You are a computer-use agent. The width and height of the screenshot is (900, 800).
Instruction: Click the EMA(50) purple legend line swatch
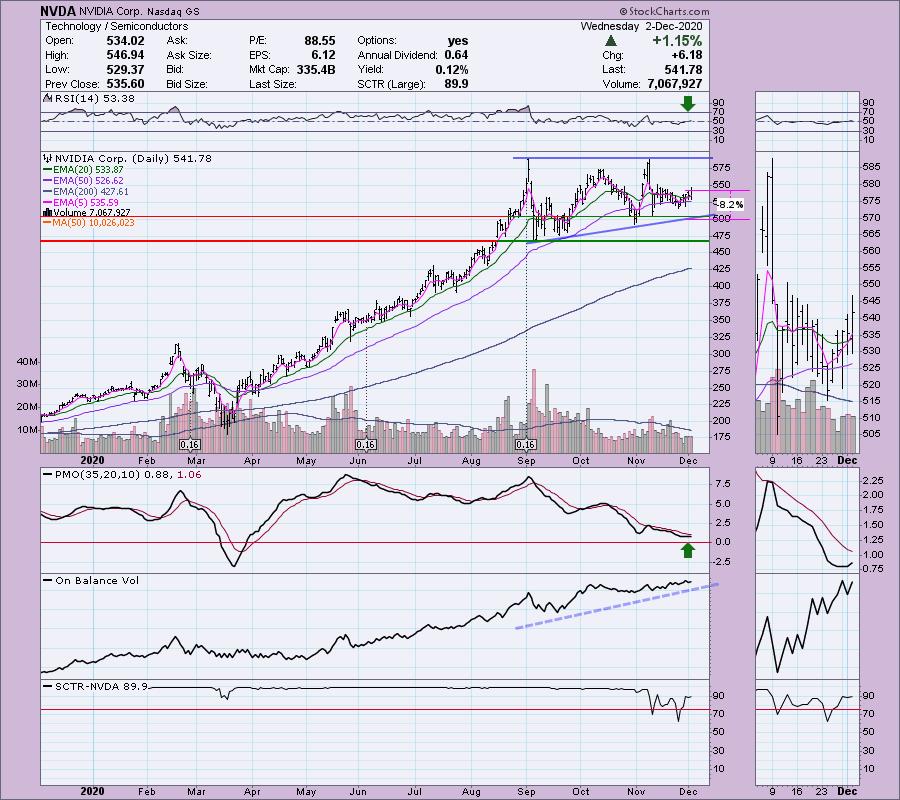(x=48, y=181)
